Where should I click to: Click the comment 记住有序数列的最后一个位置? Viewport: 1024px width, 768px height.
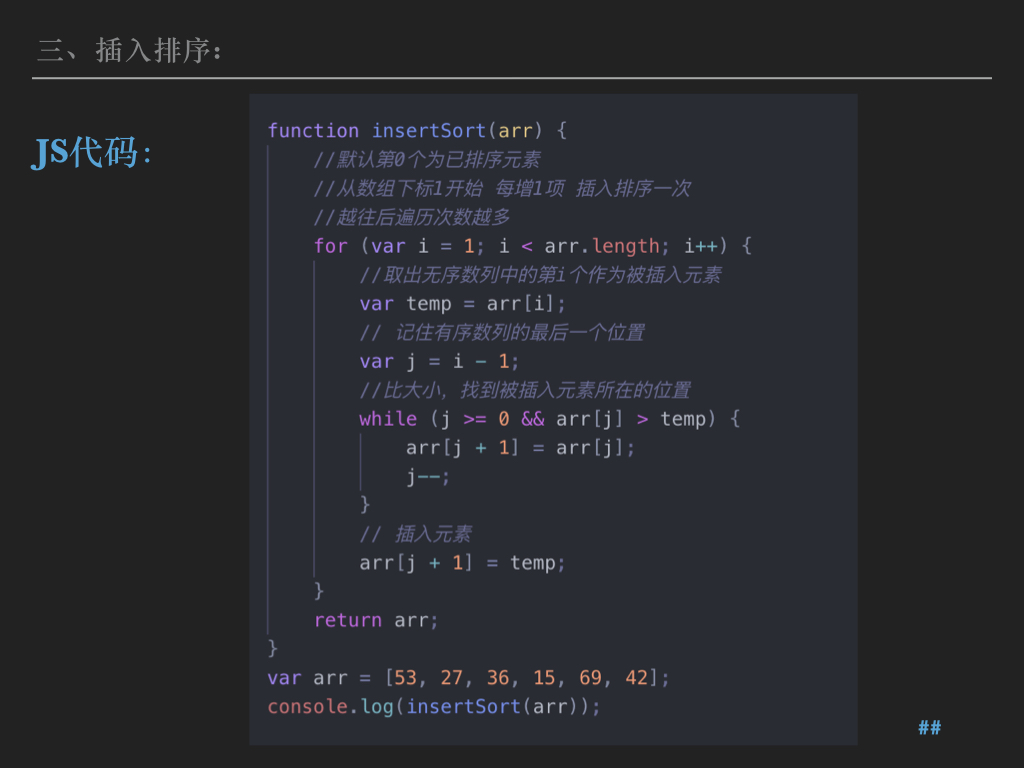coord(502,332)
